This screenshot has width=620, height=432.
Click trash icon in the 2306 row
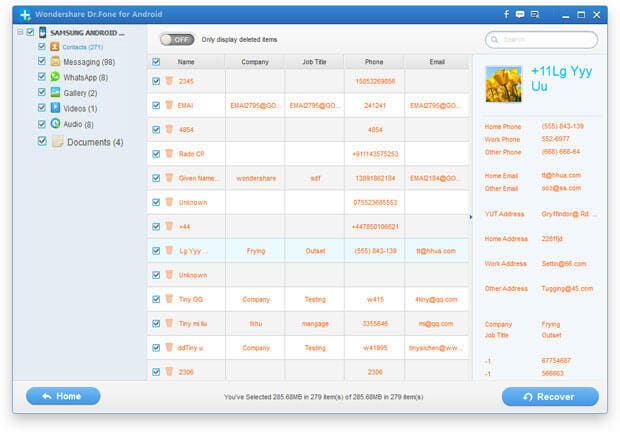(169, 372)
